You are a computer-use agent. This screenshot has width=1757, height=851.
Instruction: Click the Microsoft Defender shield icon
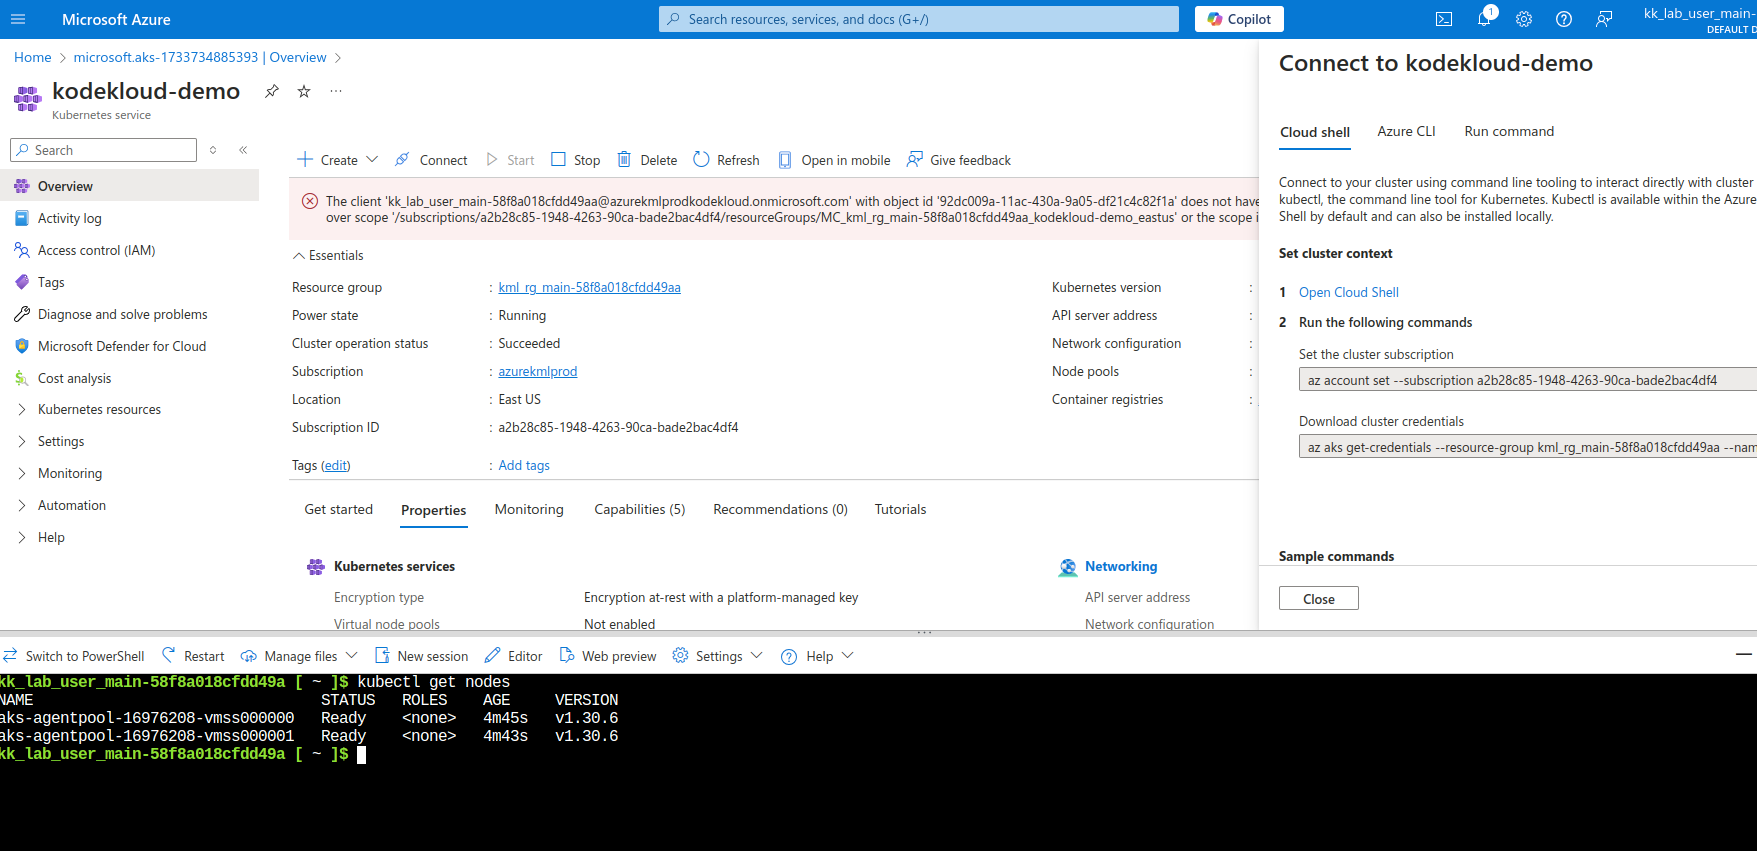point(22,346)
